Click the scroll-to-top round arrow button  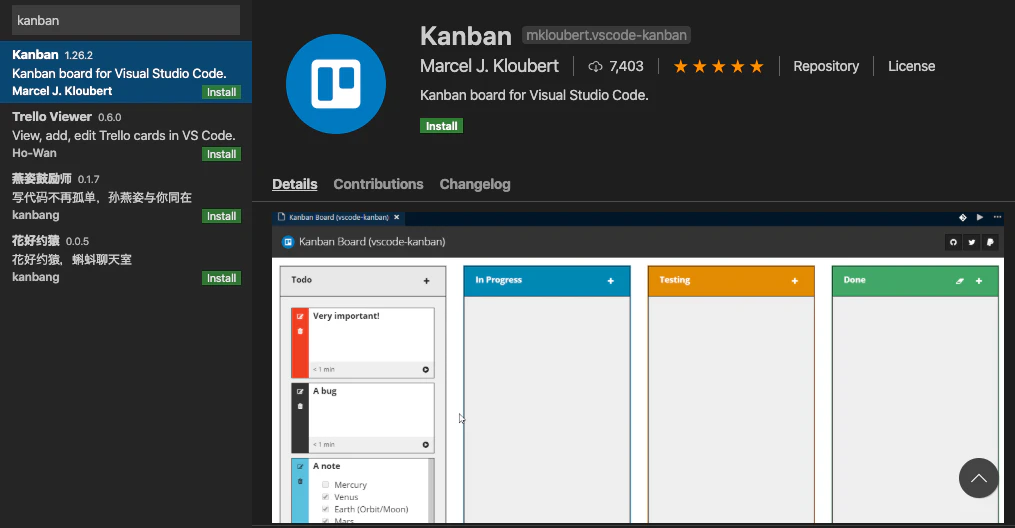[x=978, y=478]
